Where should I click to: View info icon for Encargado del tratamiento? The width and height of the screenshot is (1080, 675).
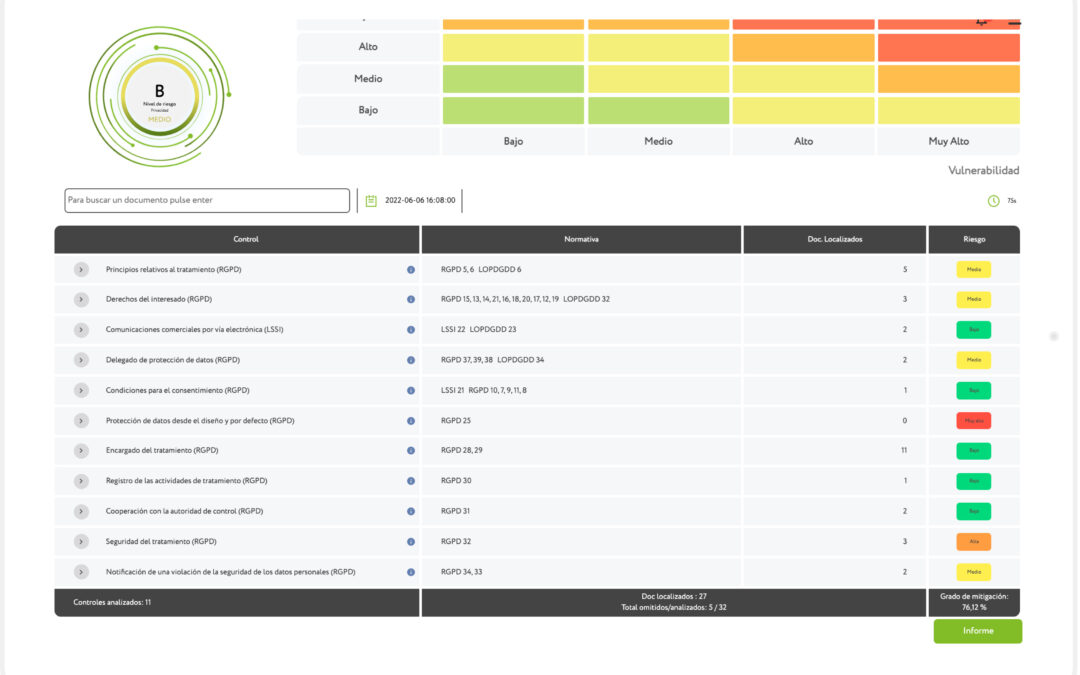411,451
